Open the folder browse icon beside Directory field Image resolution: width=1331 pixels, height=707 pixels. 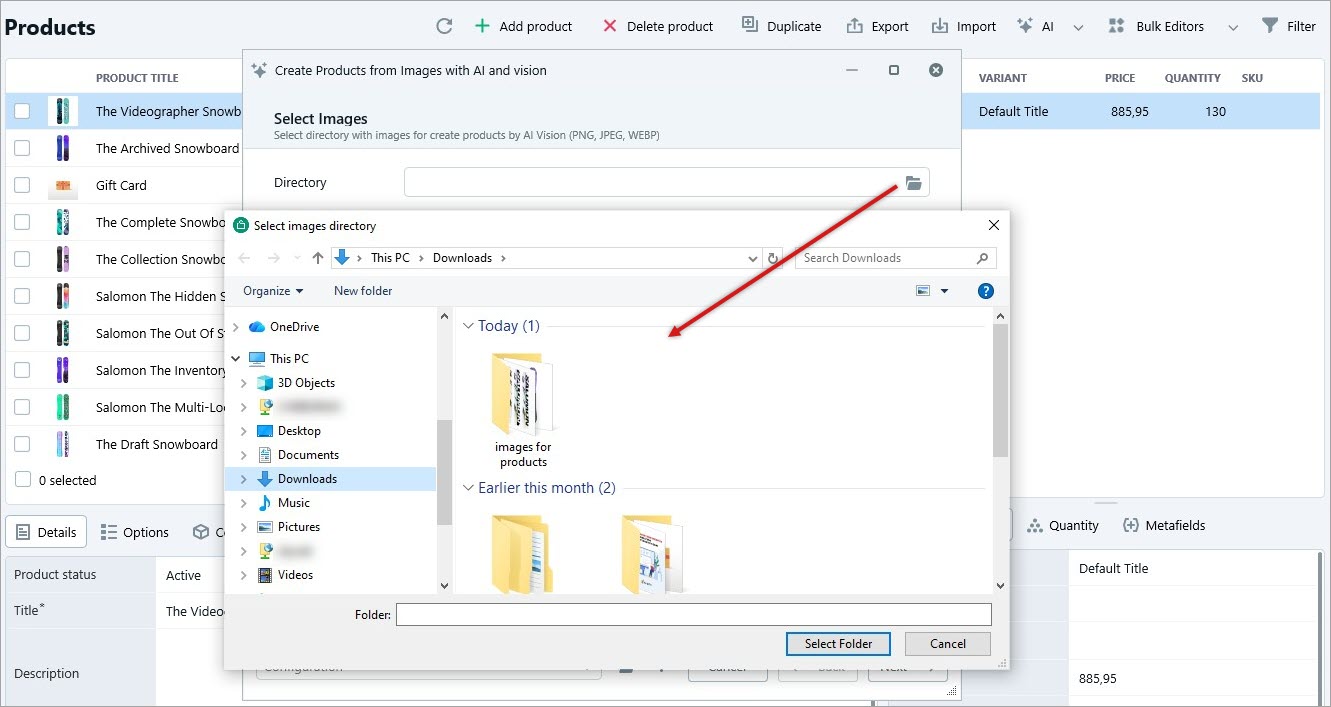(x=913, y=182)
